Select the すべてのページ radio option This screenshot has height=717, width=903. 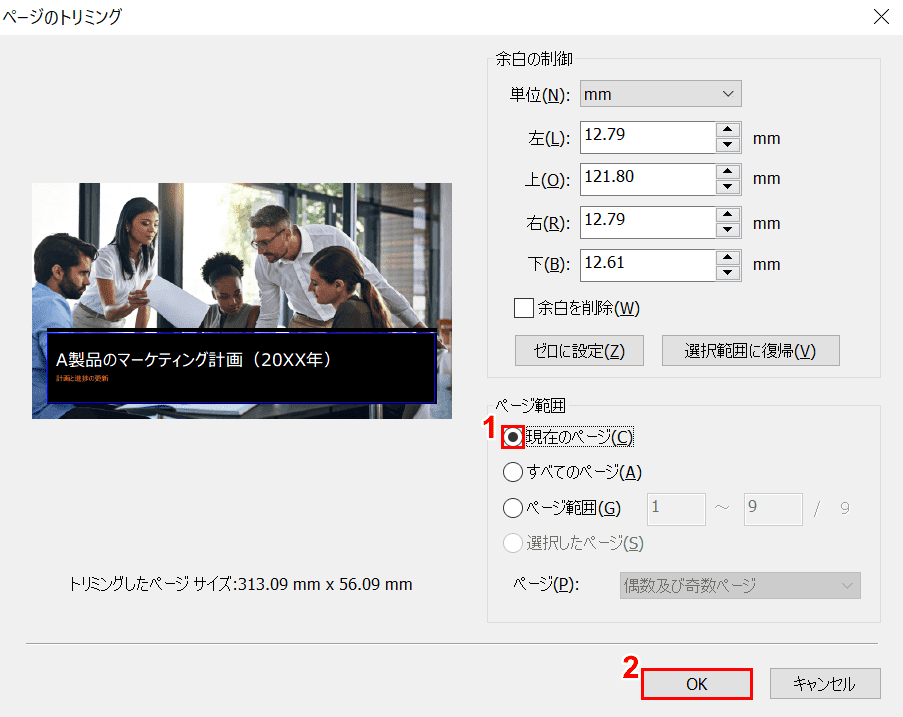point(513,472)
